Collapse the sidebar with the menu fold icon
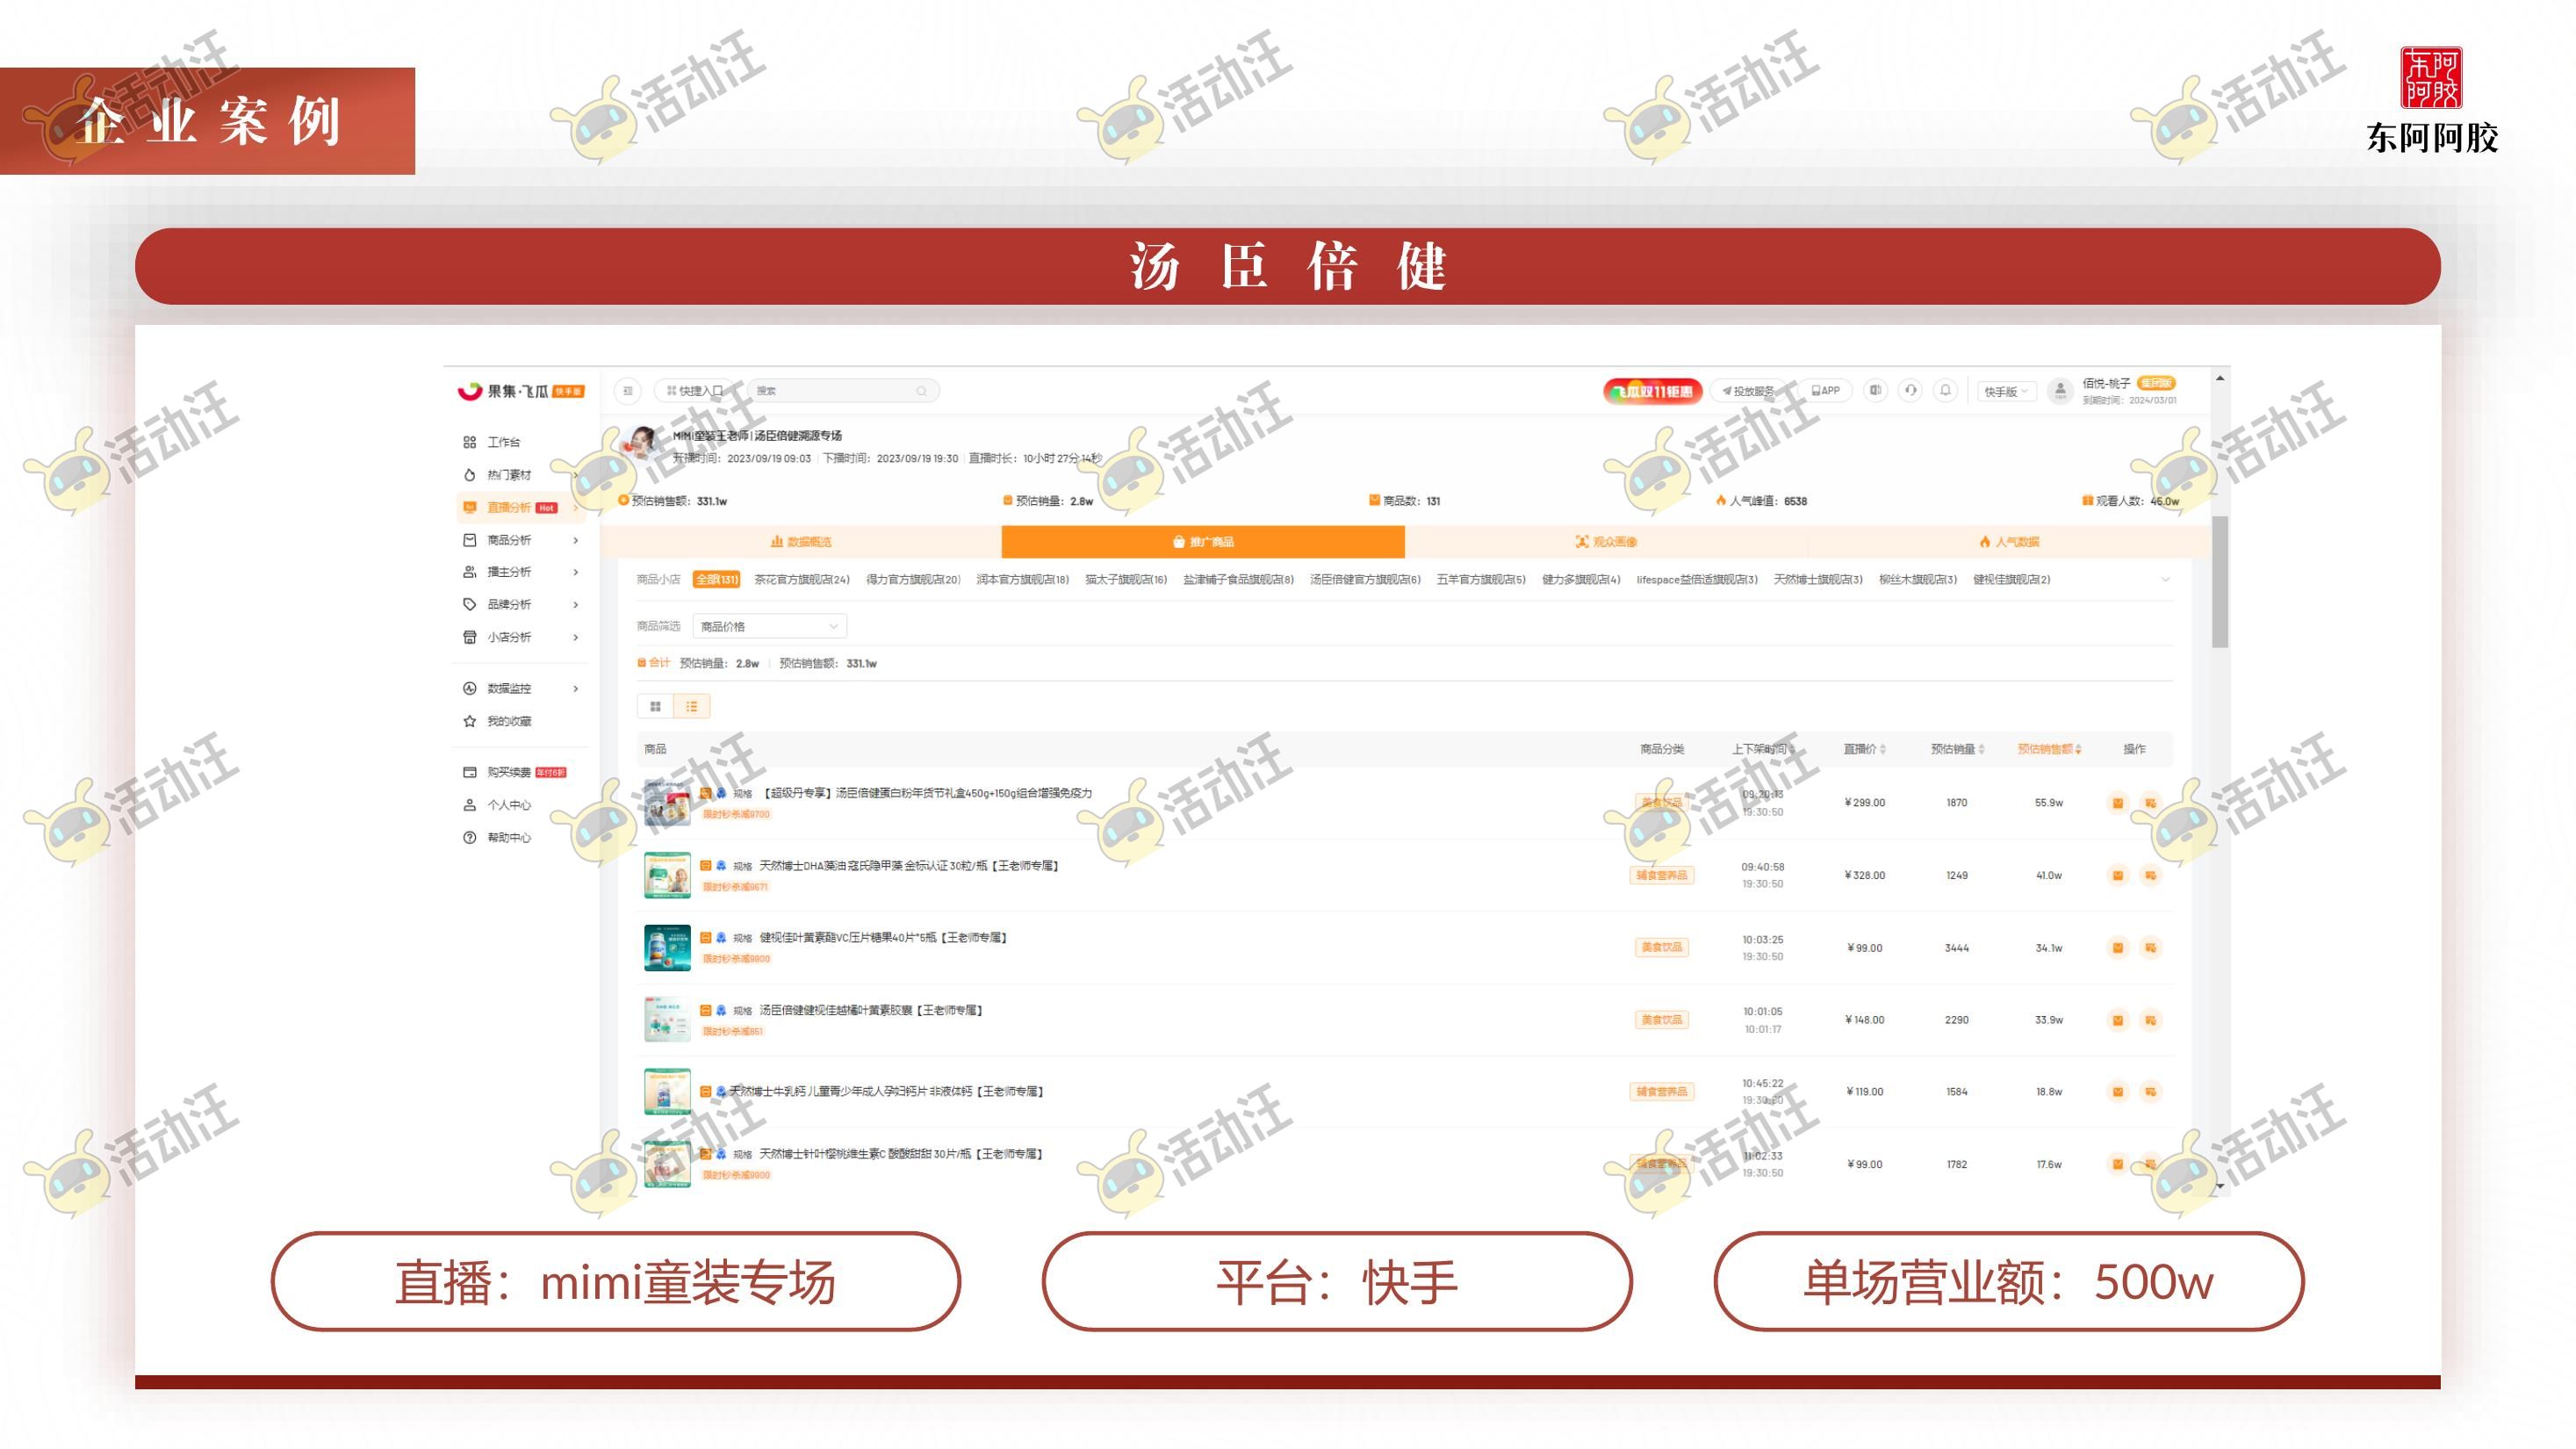 coord(627,391)
